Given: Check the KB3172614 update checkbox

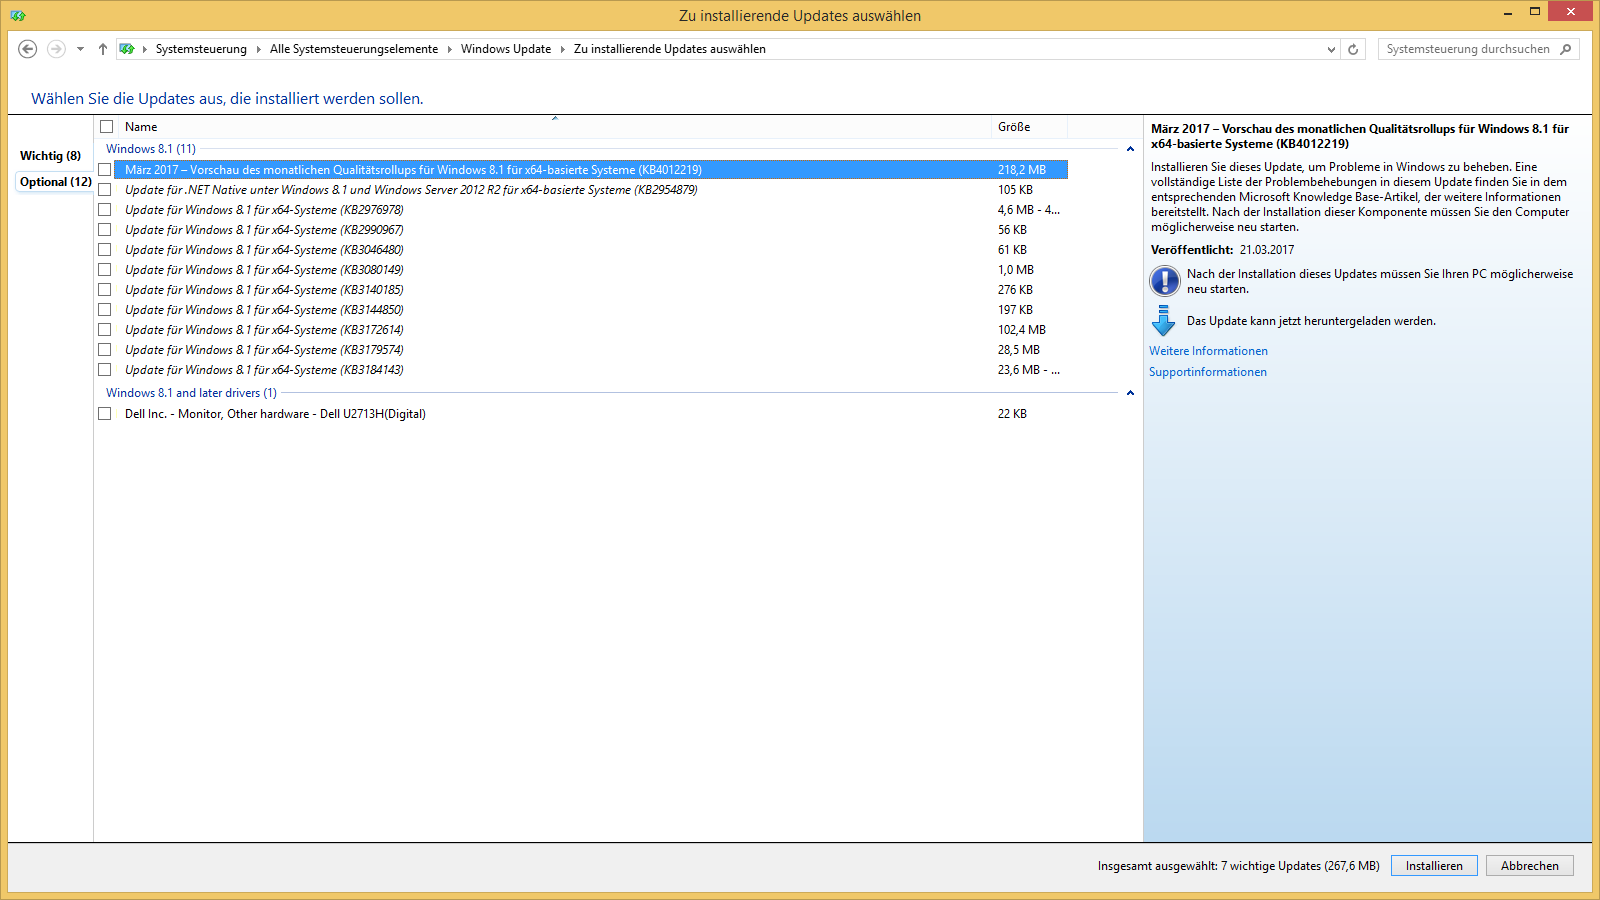Looking at the screenshot, I should click(x=104, y=330).
